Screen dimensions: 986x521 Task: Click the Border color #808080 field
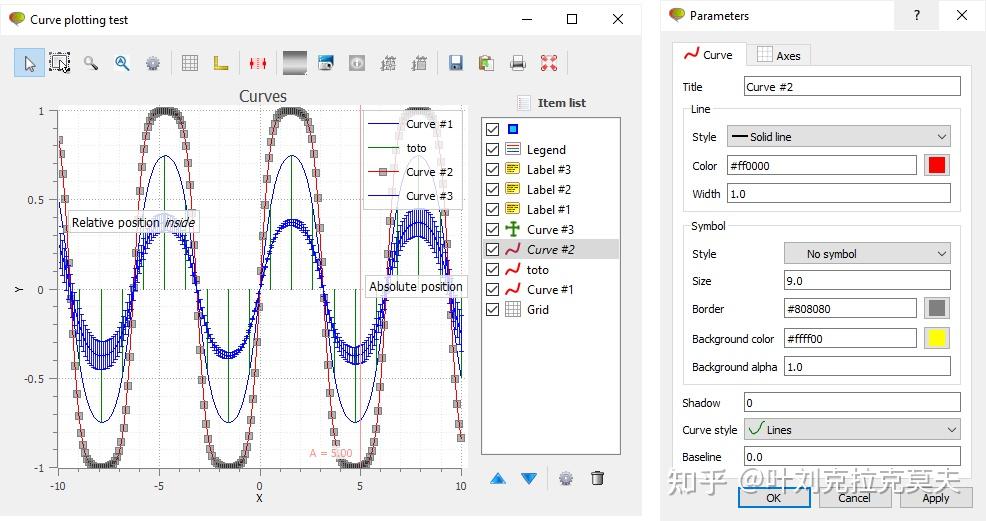click(850, 309)
